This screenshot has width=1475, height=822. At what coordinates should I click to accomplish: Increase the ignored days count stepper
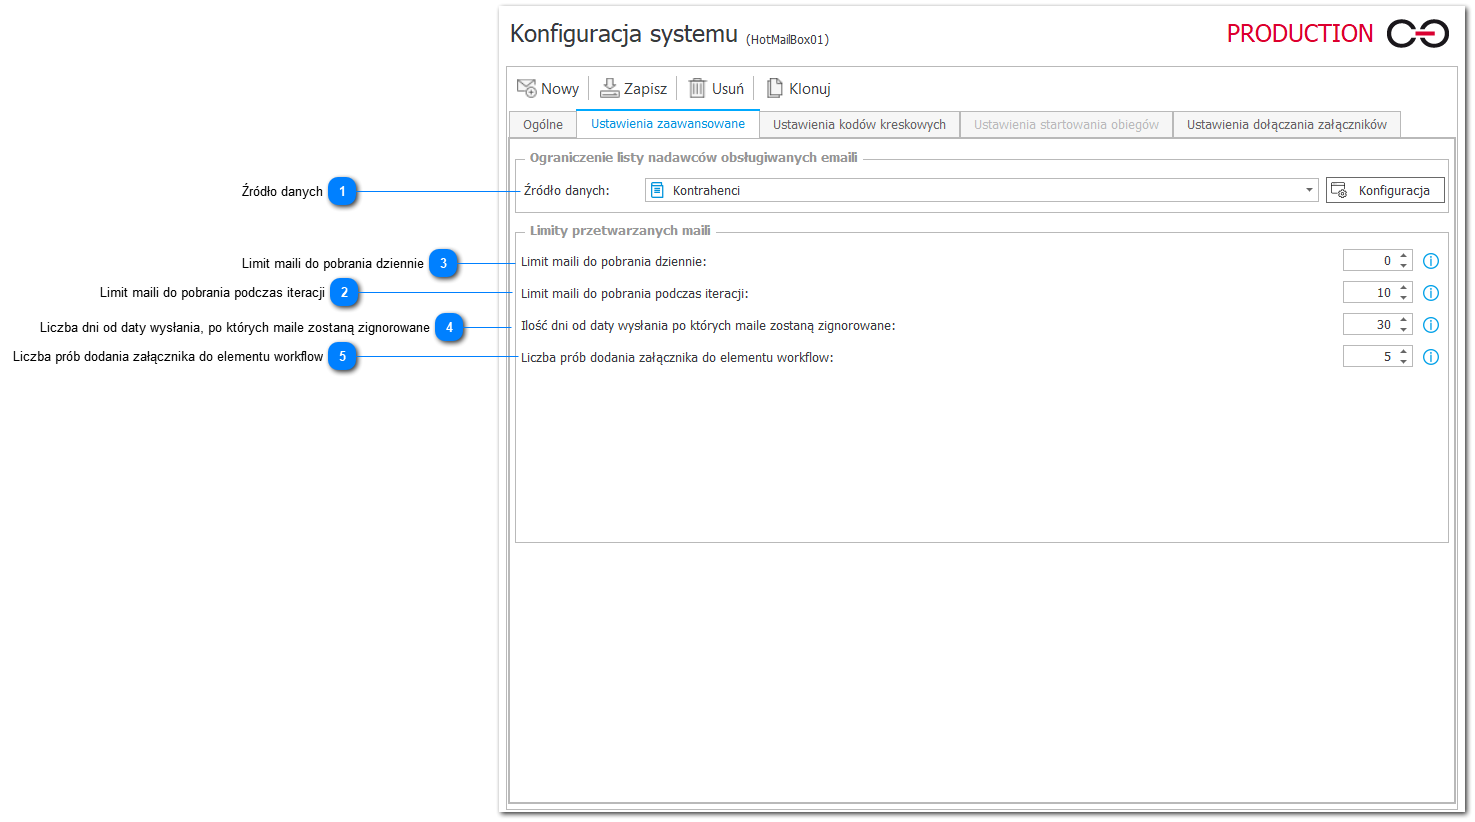[1404, 320]
